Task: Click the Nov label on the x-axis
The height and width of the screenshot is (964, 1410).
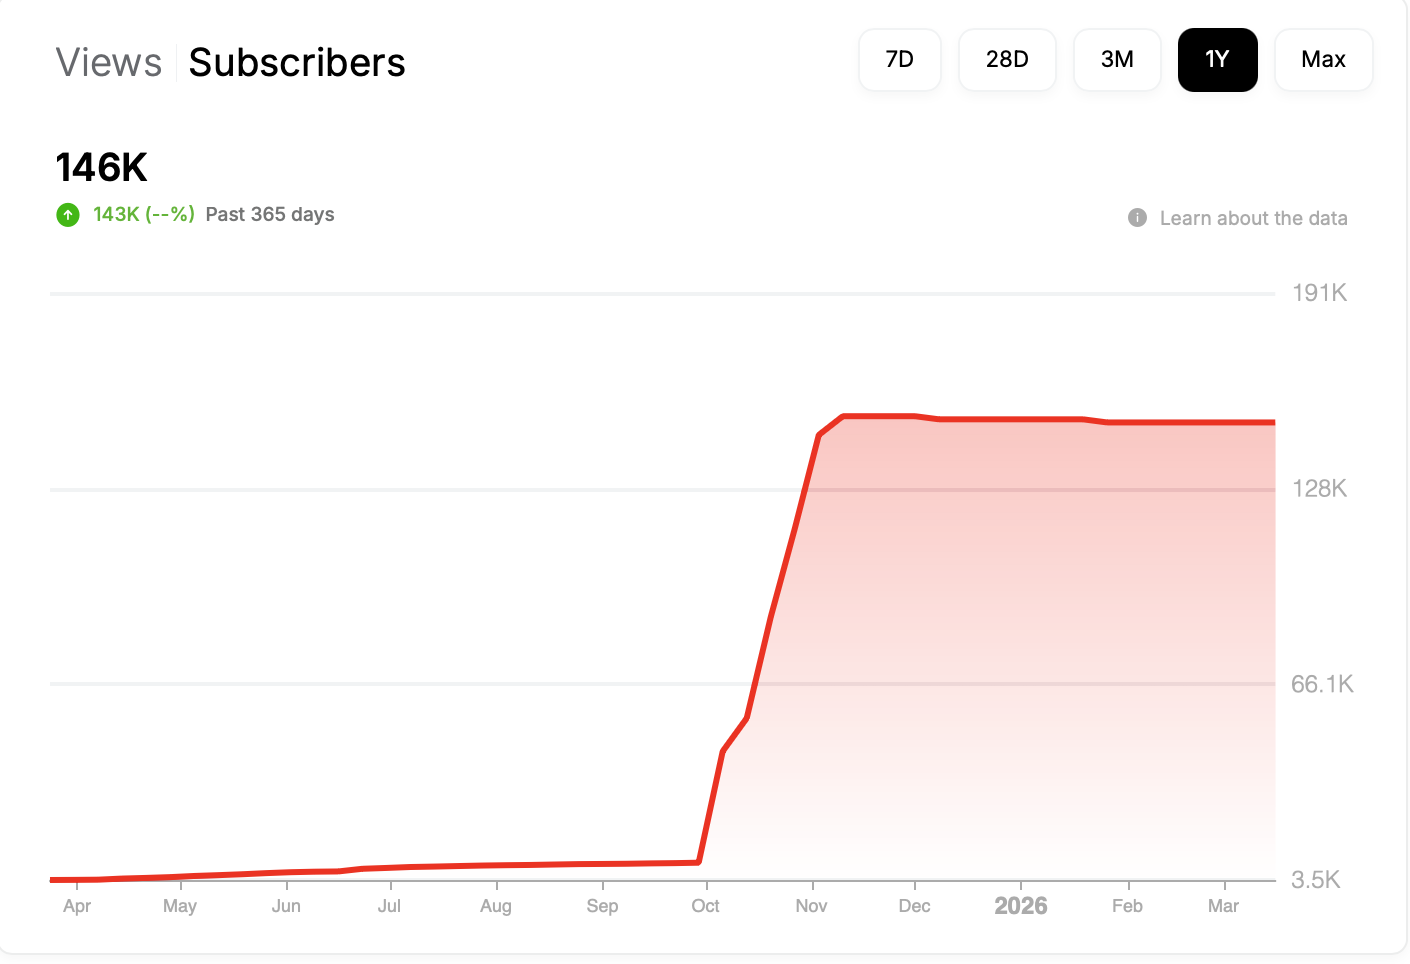Action: pos(811,906)
